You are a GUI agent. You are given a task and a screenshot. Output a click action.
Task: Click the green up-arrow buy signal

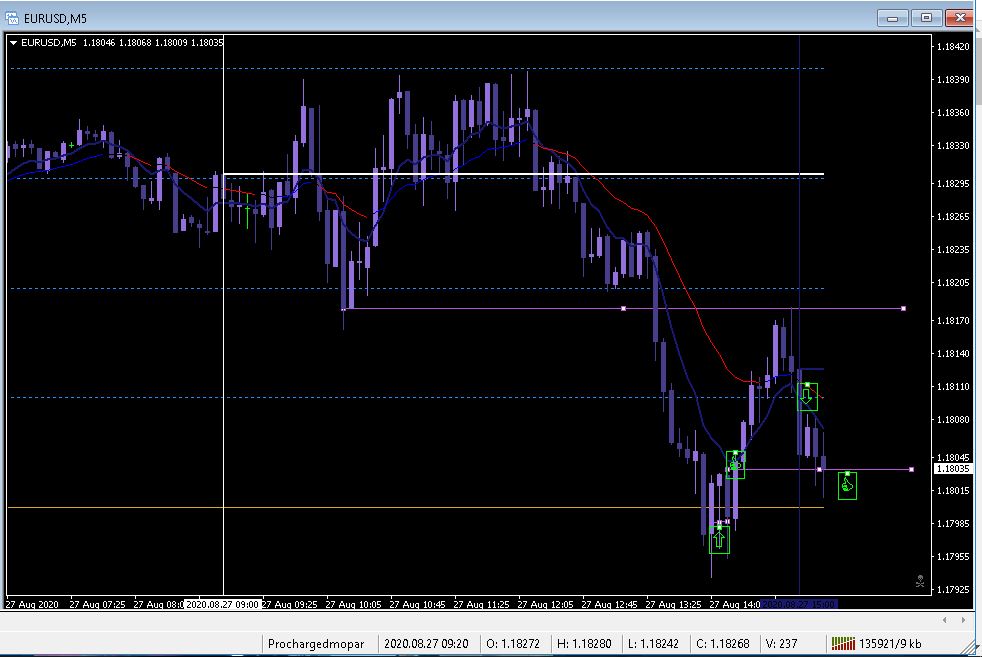pyautogui.click(x=719, y=540)
